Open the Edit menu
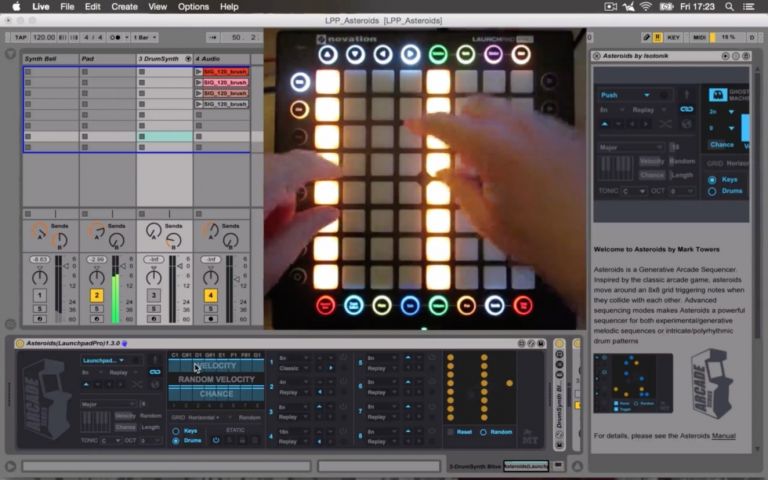Image resolution: width=768 pixels, height=480 pixels. tap(92, 7)
